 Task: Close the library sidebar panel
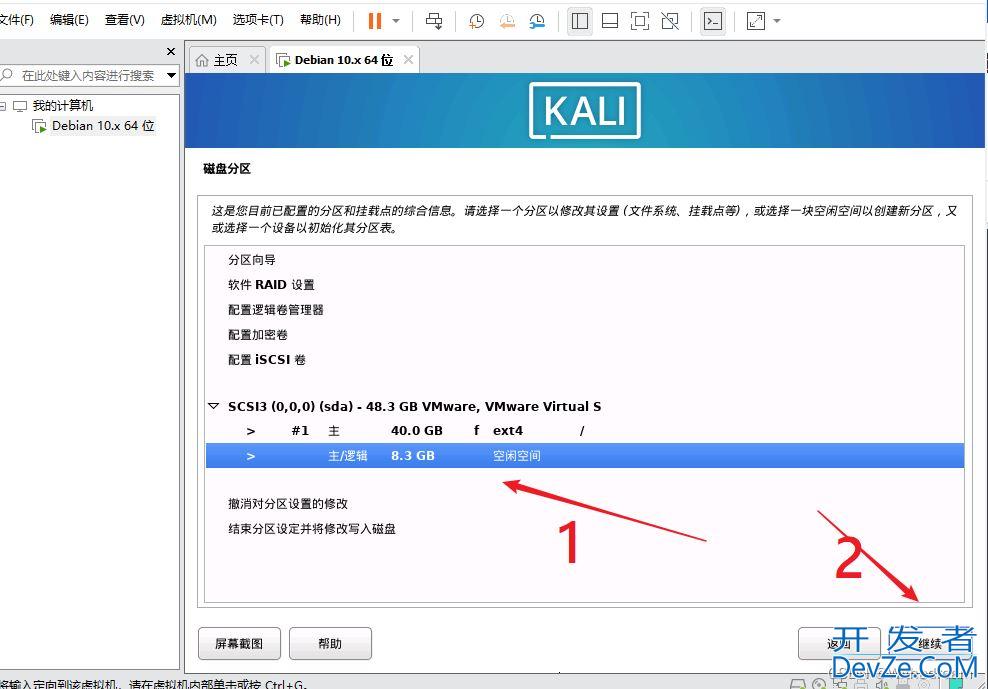[x=171, y=51]
